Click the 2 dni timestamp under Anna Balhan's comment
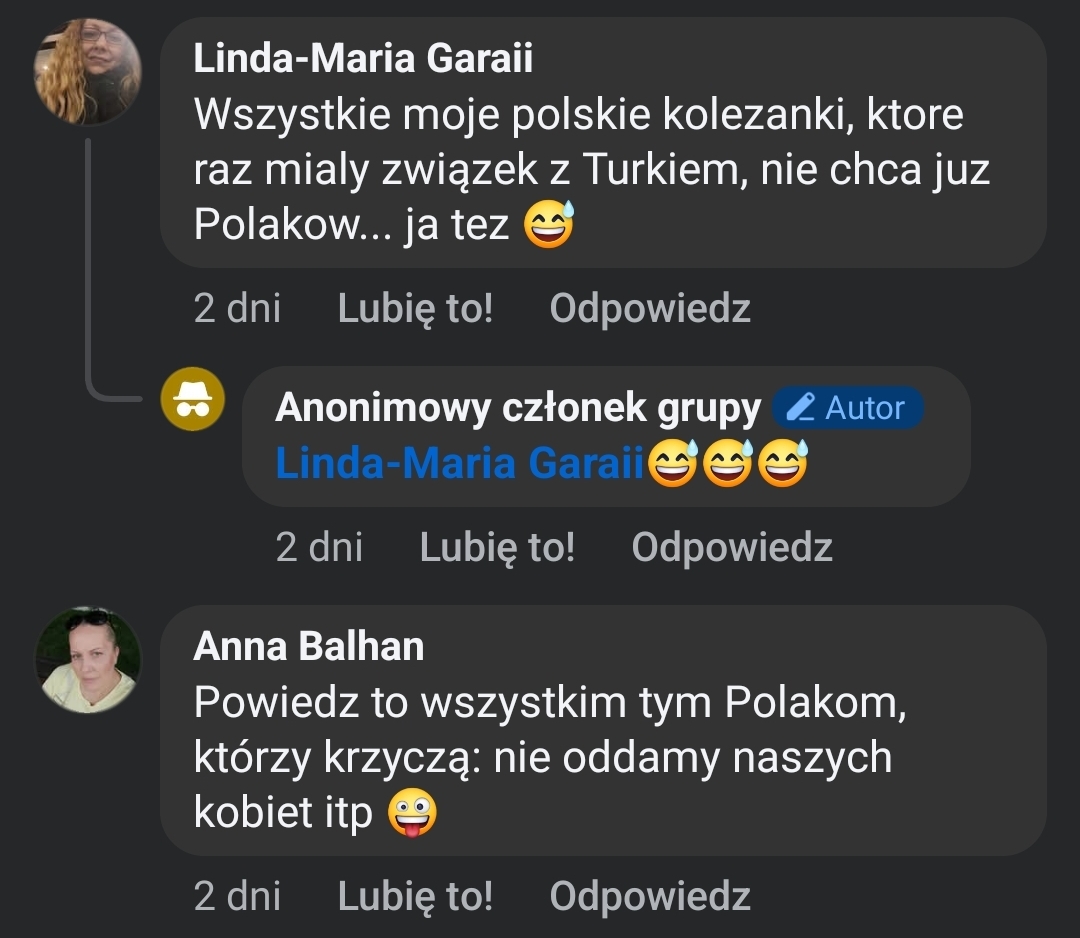Image resolution: width=1080 pixels, height=938 pixels. 237,896
